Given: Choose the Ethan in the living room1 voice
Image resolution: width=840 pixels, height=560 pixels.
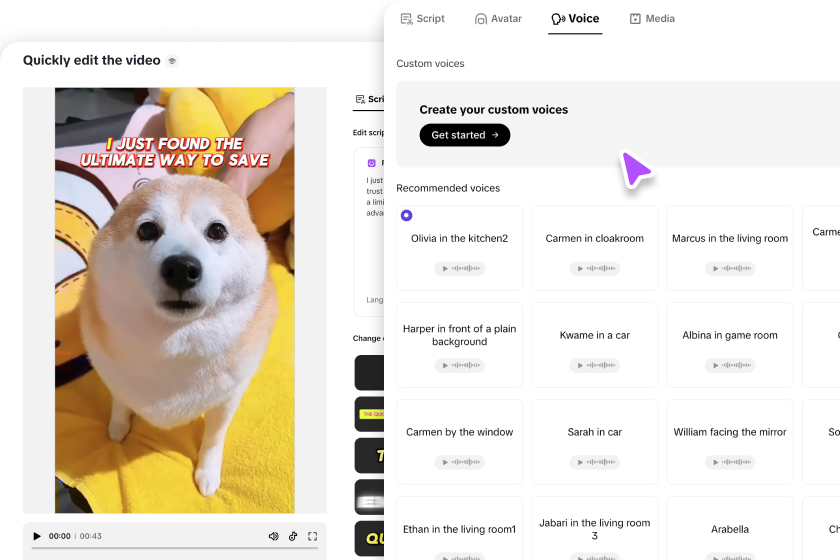Looking at the screenshot, I should pyautogui.click(x=460, y=528).
